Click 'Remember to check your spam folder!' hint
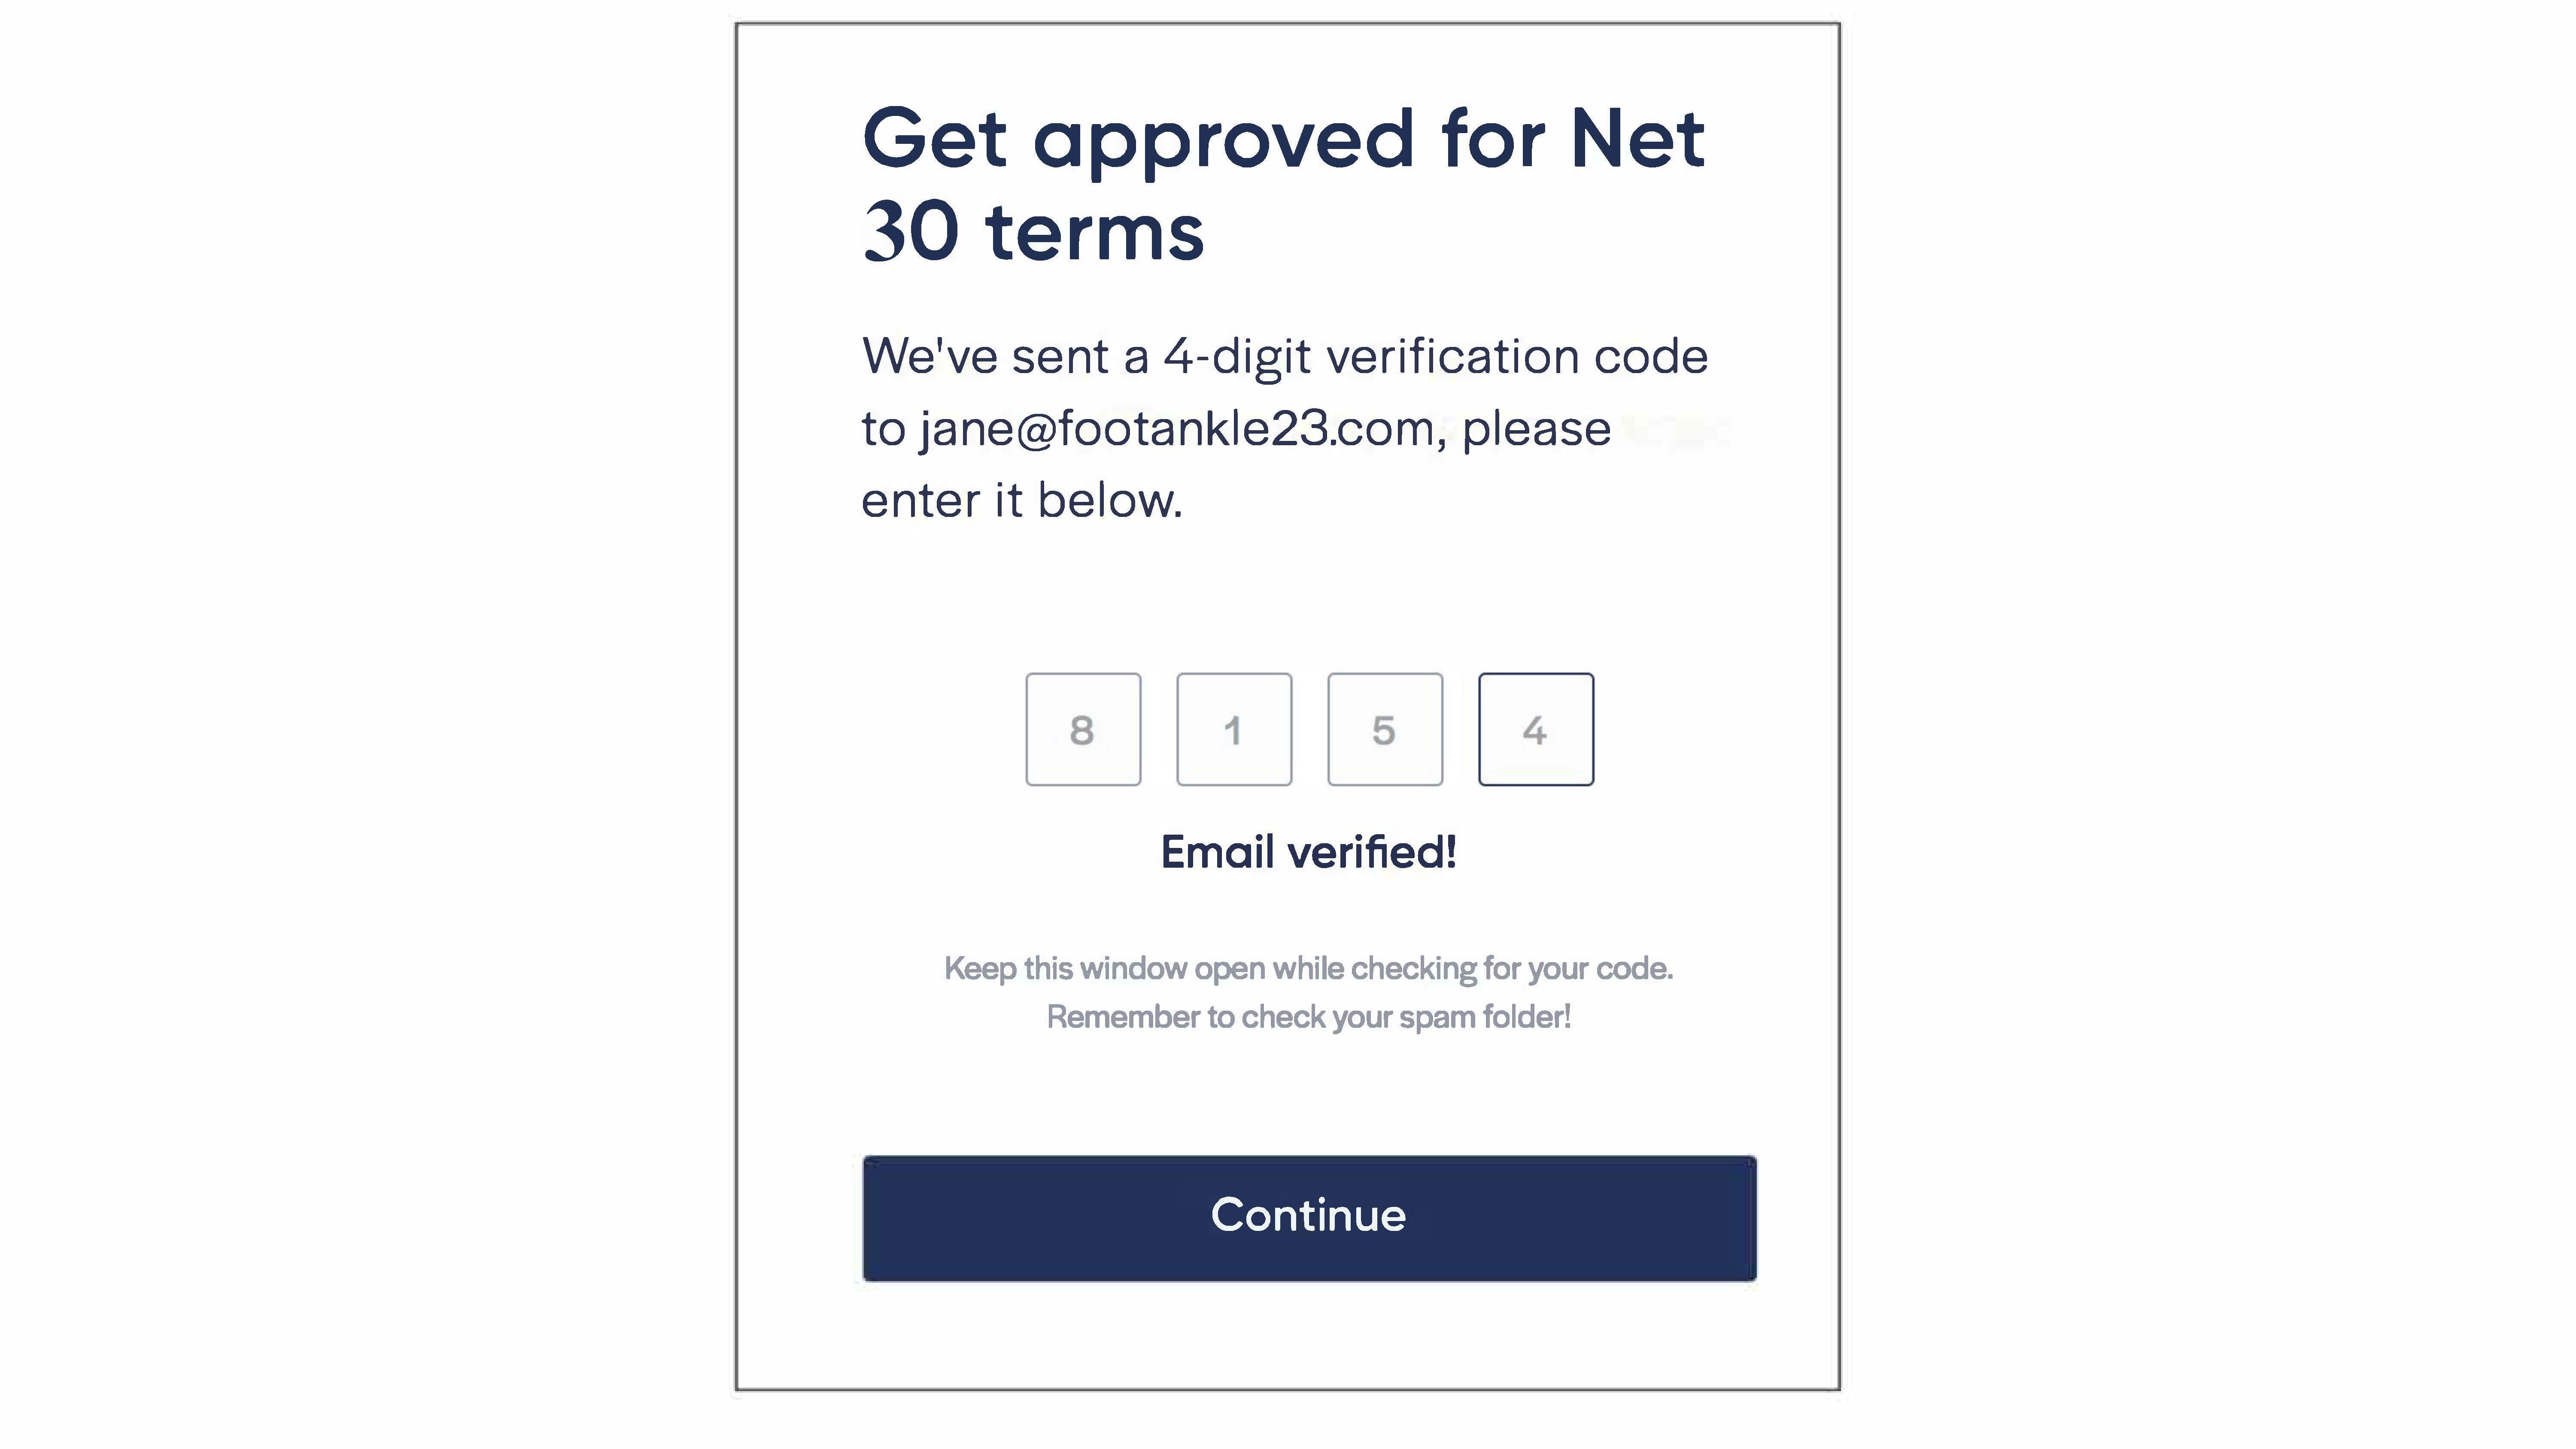This screenshot has width=2576, height=1449. pos(1308,1017)
